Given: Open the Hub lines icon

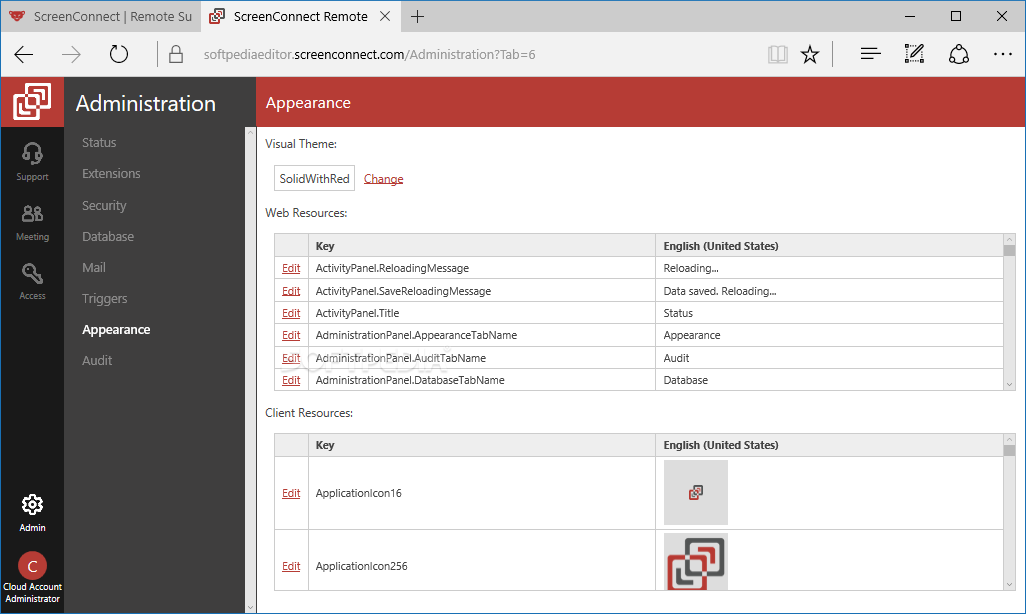Looking at the screenshot, I should point(870,54).
